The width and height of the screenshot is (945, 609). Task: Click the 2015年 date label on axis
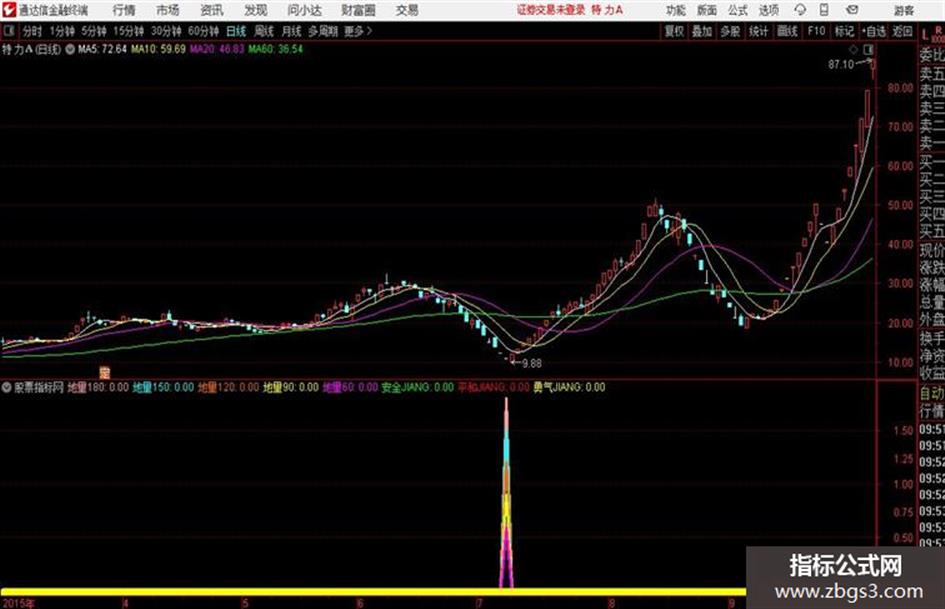[x=18, y=603]
